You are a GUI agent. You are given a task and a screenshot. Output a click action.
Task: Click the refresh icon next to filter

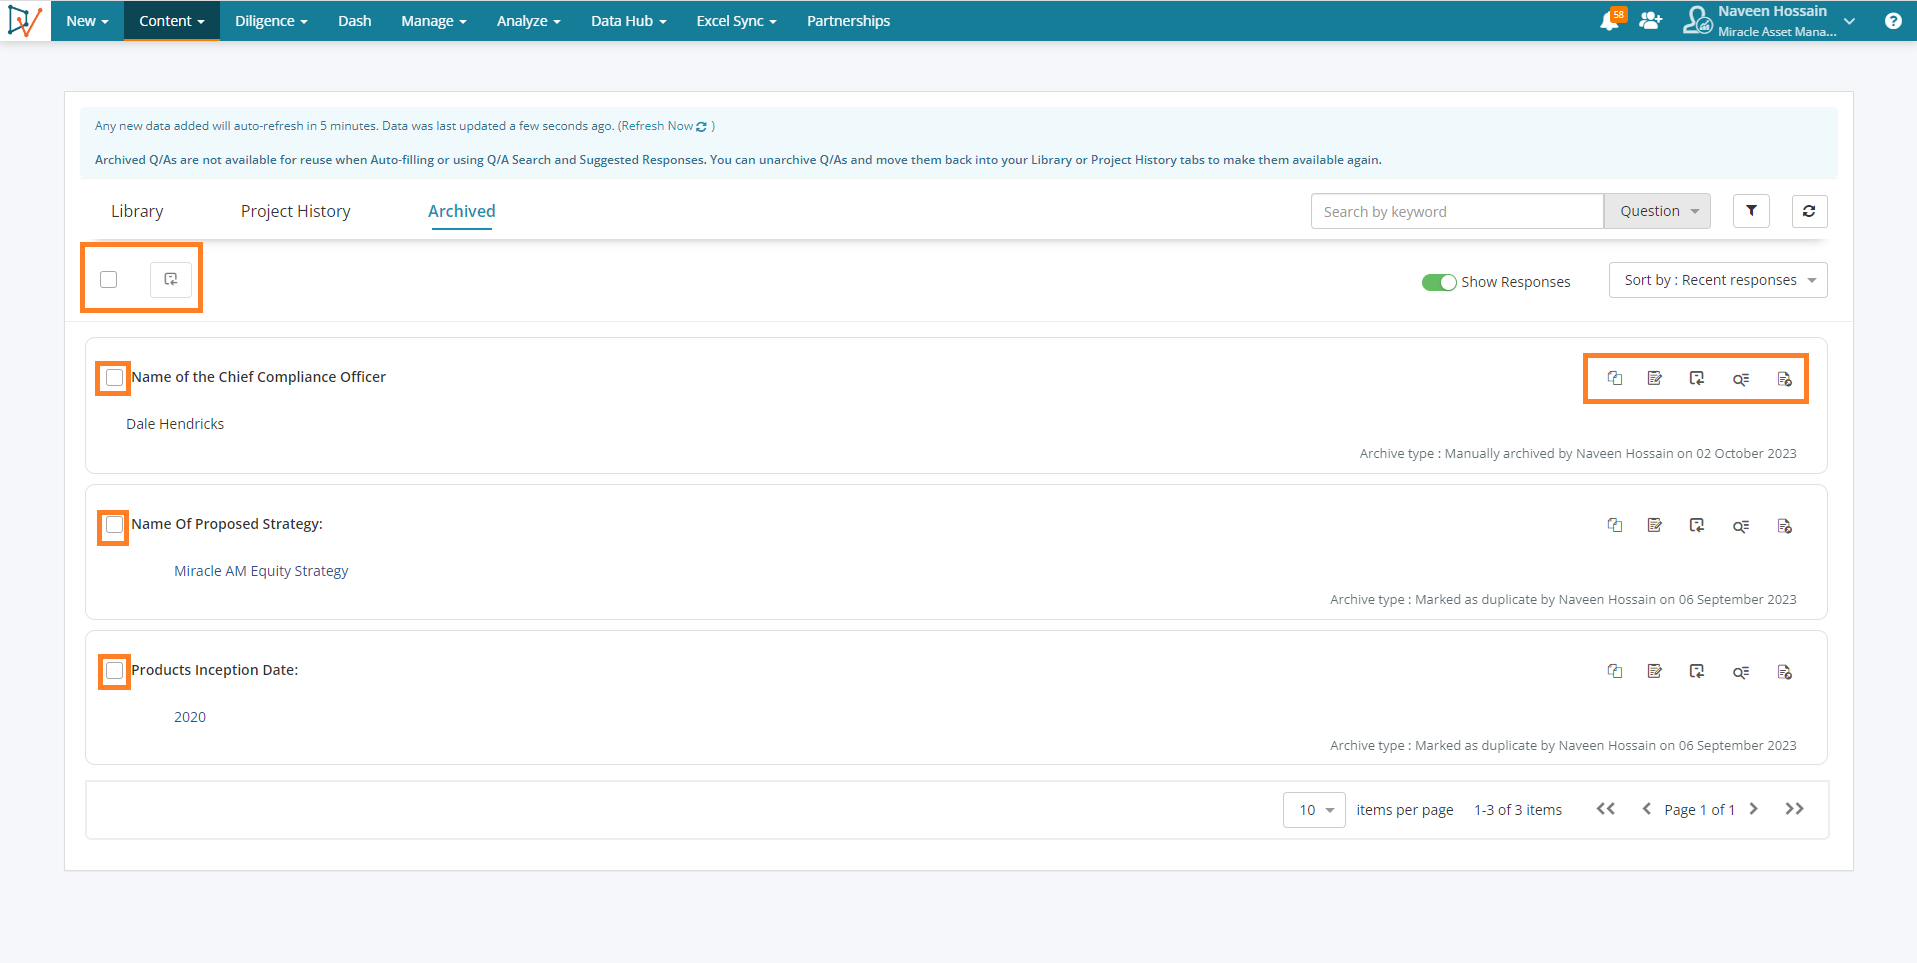1809,211
